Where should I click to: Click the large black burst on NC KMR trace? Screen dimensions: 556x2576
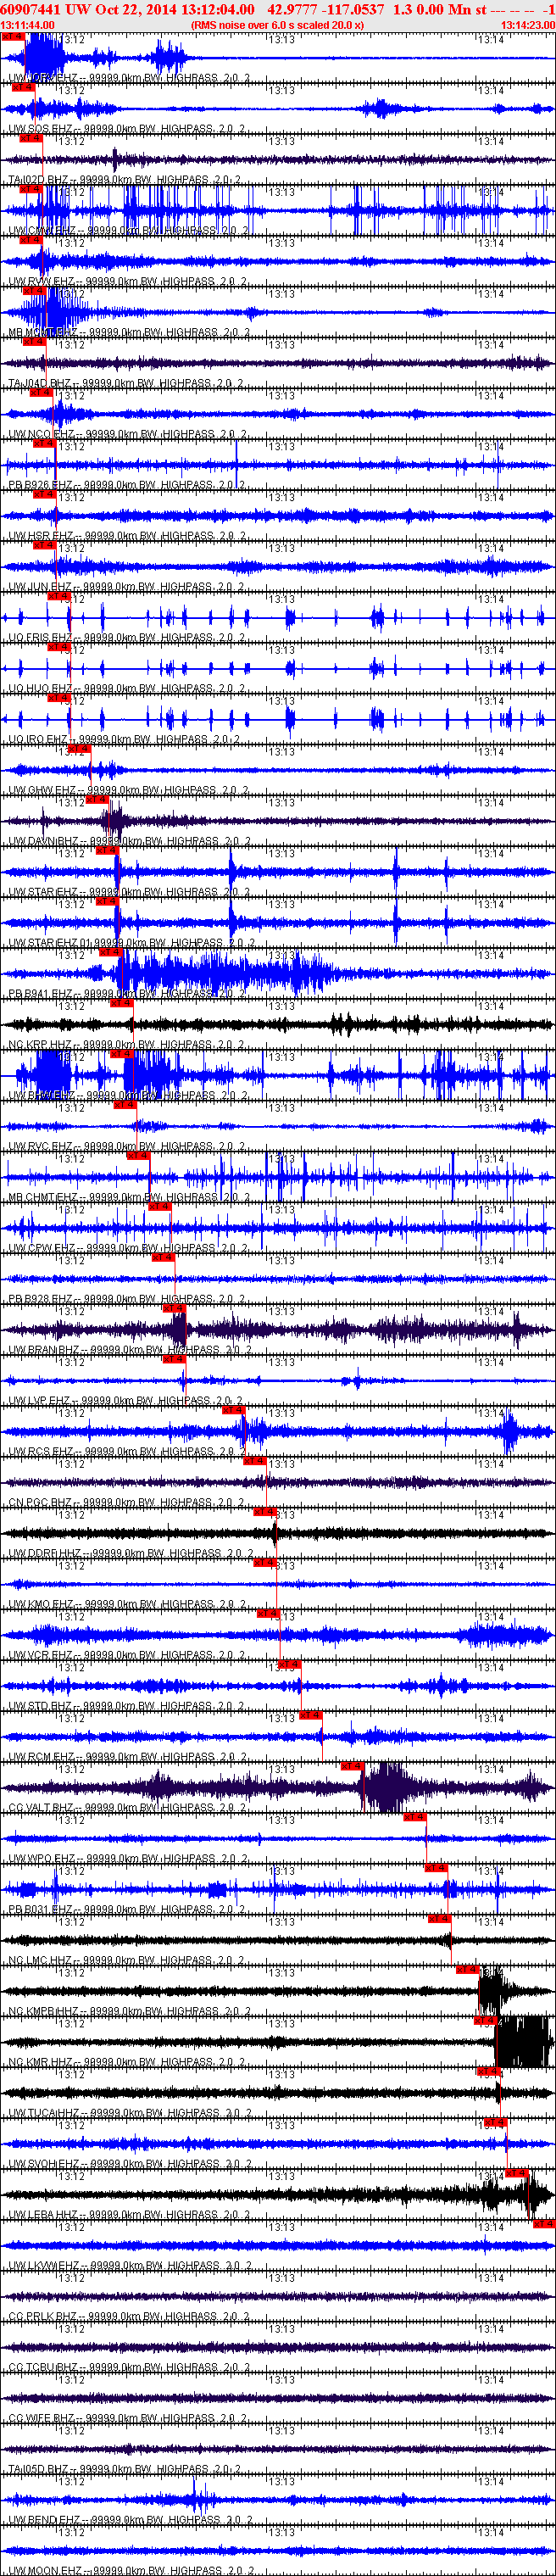[524, 2041]
